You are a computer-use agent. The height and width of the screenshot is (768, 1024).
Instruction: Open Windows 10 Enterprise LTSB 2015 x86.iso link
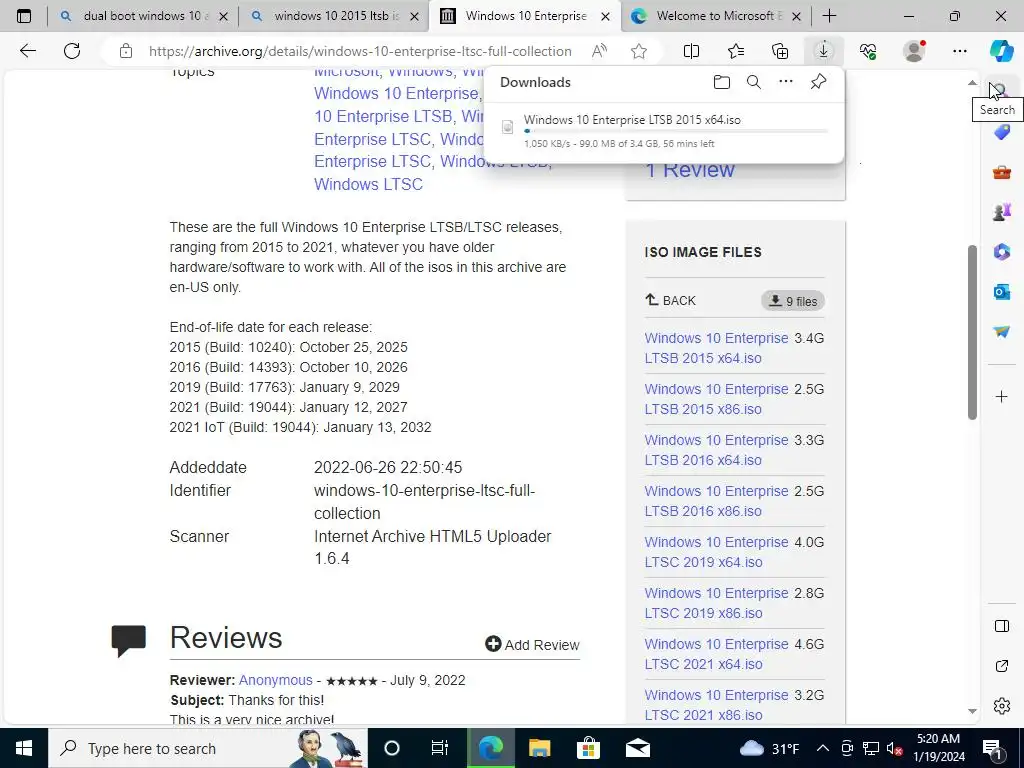tap(716, 399)
